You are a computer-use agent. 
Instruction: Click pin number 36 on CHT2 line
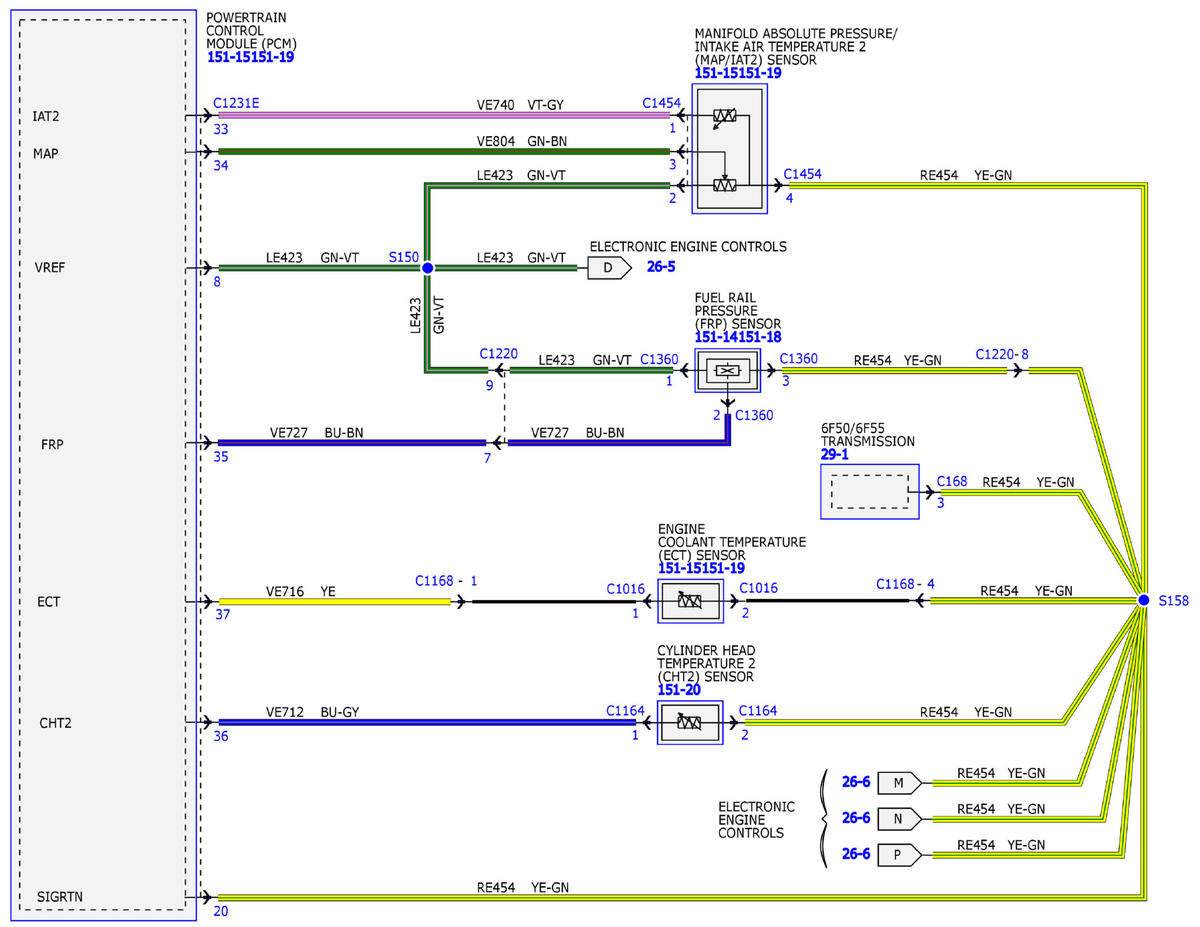point(221,736)
